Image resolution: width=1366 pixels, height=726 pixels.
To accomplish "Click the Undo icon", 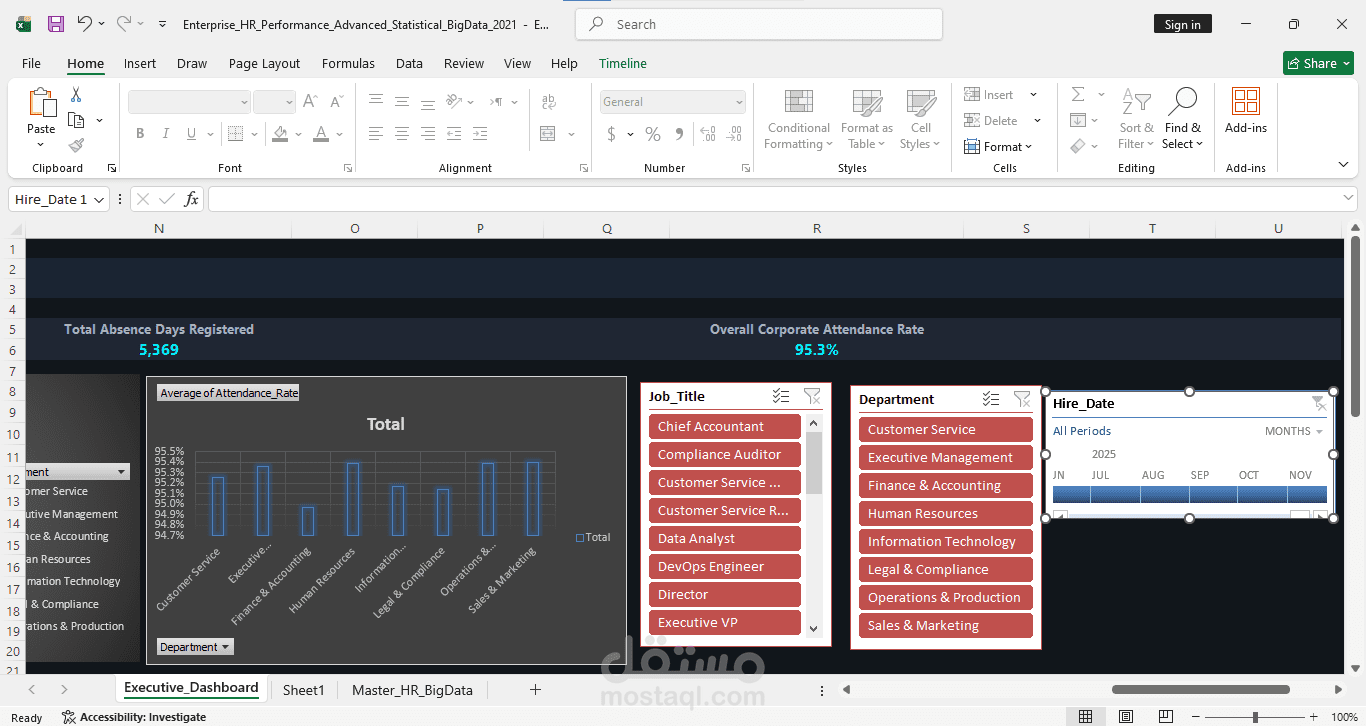I will pos(84,24).
